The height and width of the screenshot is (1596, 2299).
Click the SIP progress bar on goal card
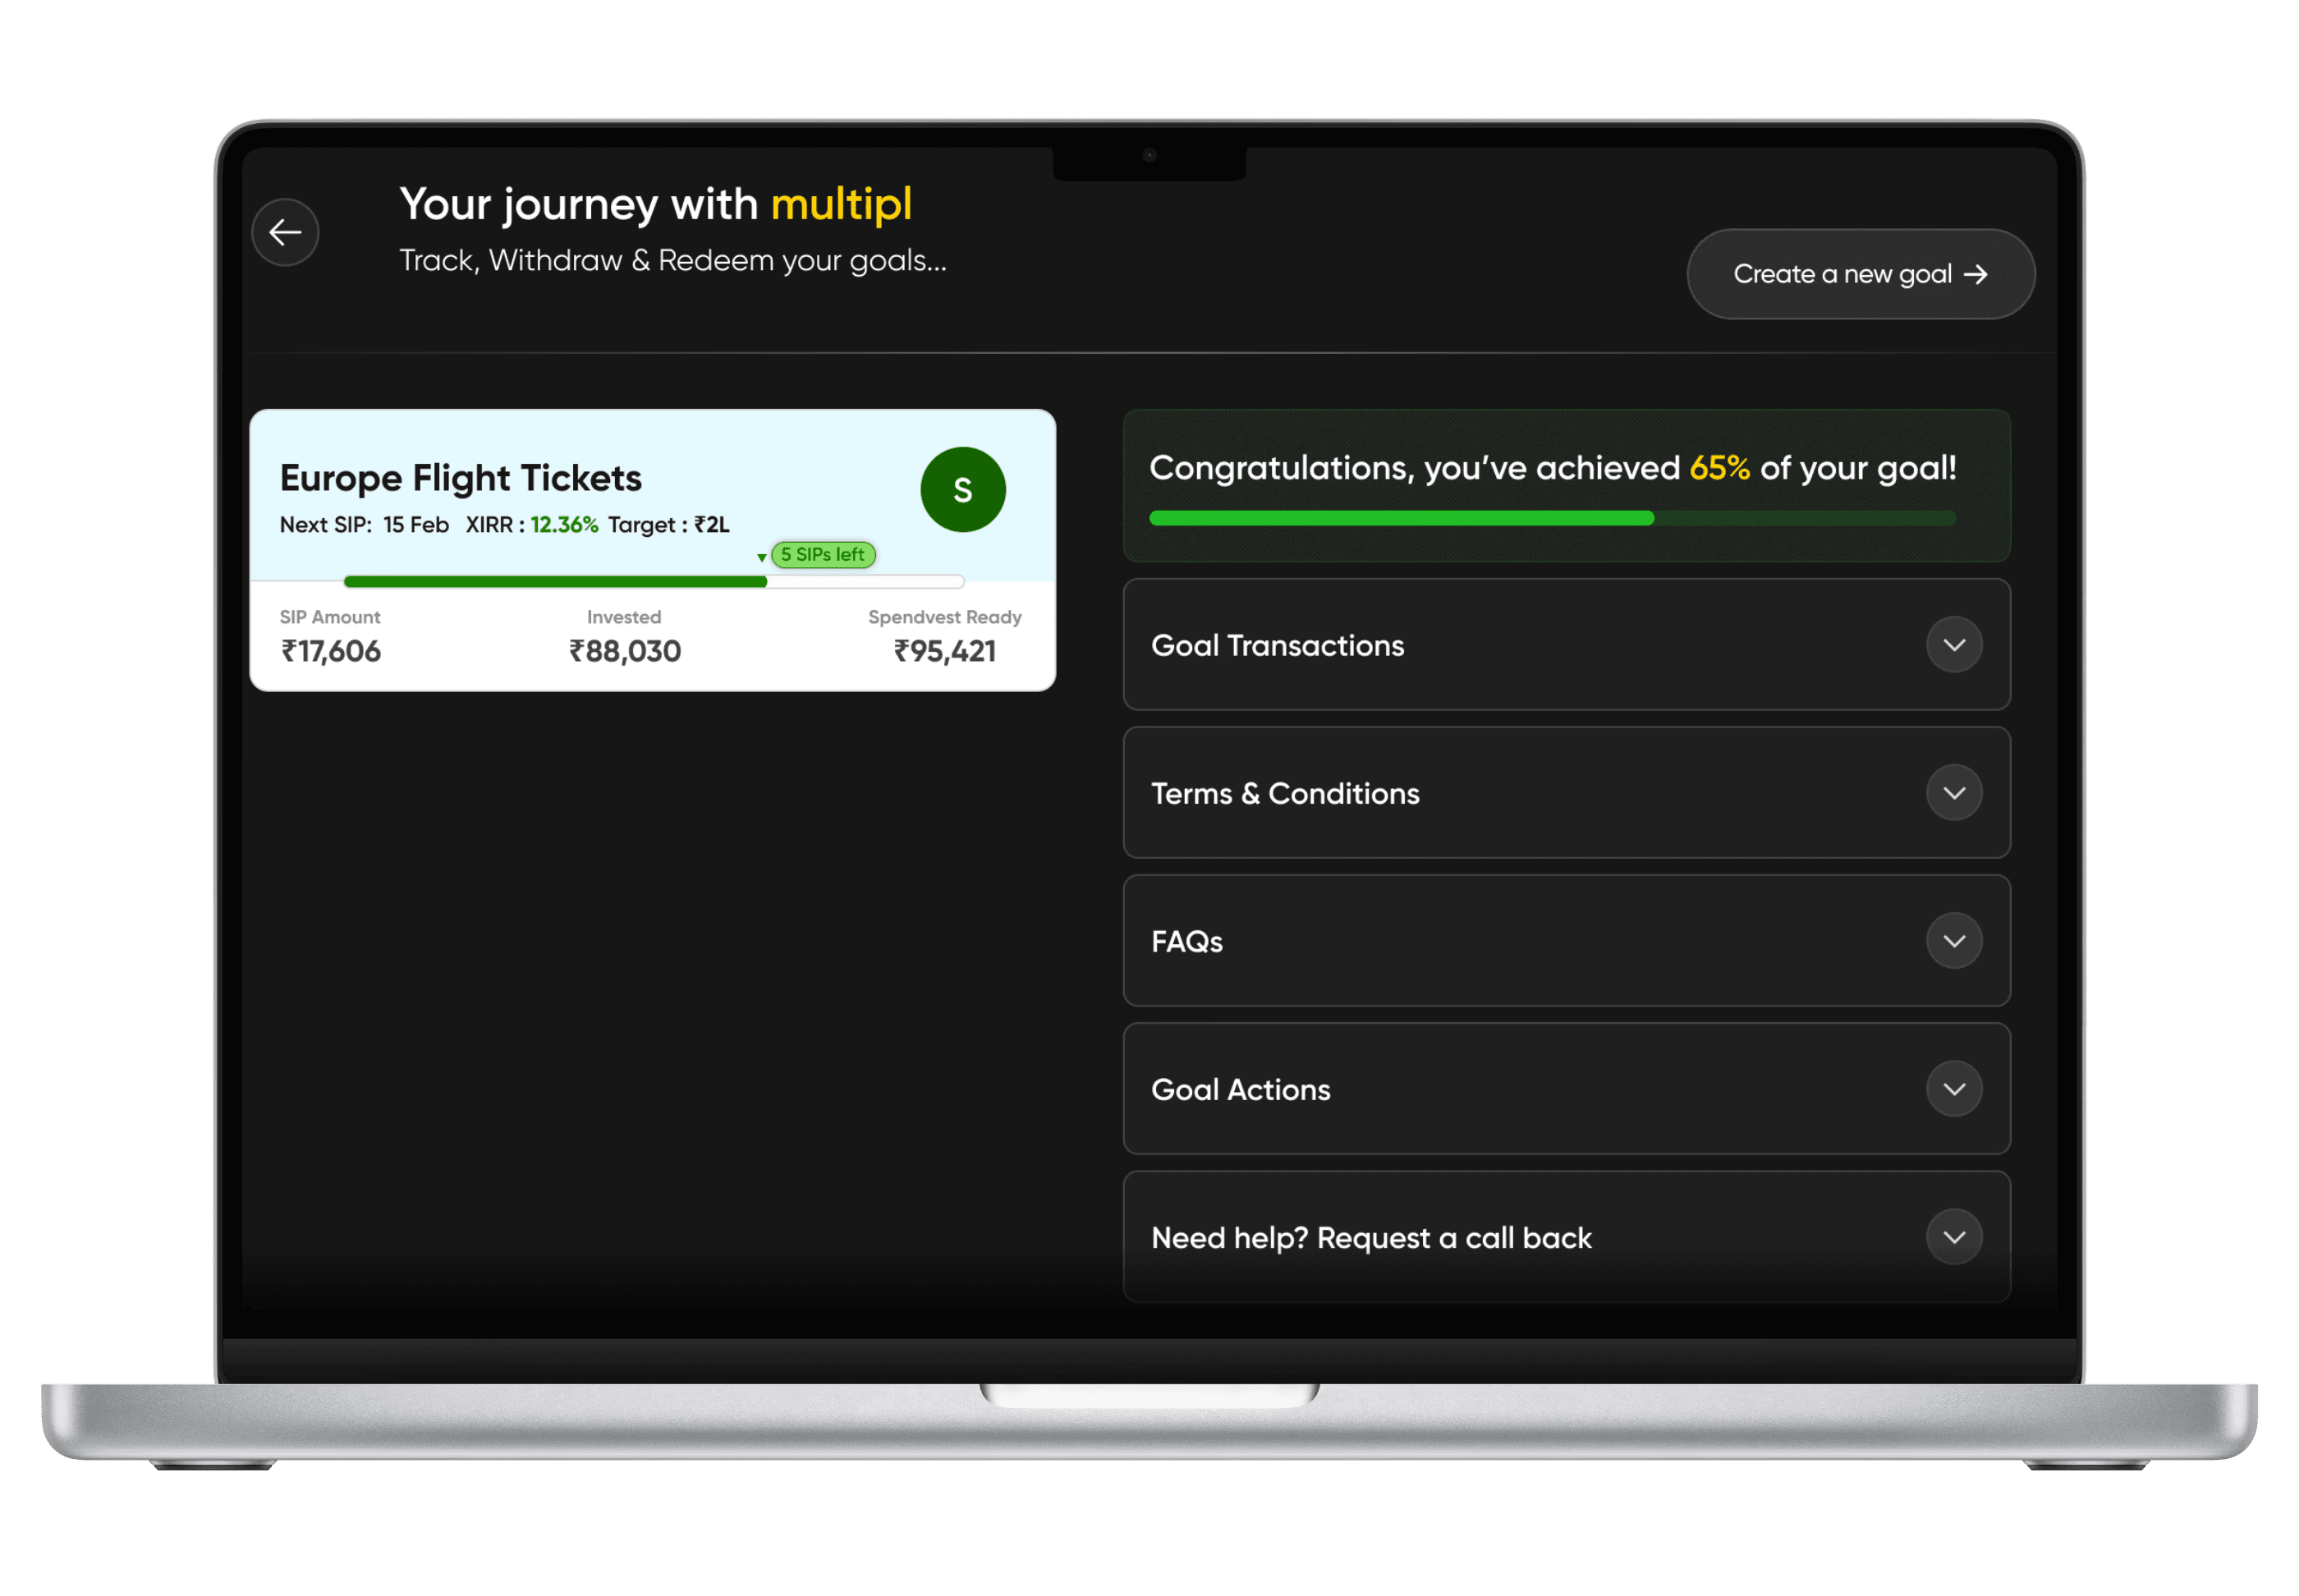coord(653,582)
